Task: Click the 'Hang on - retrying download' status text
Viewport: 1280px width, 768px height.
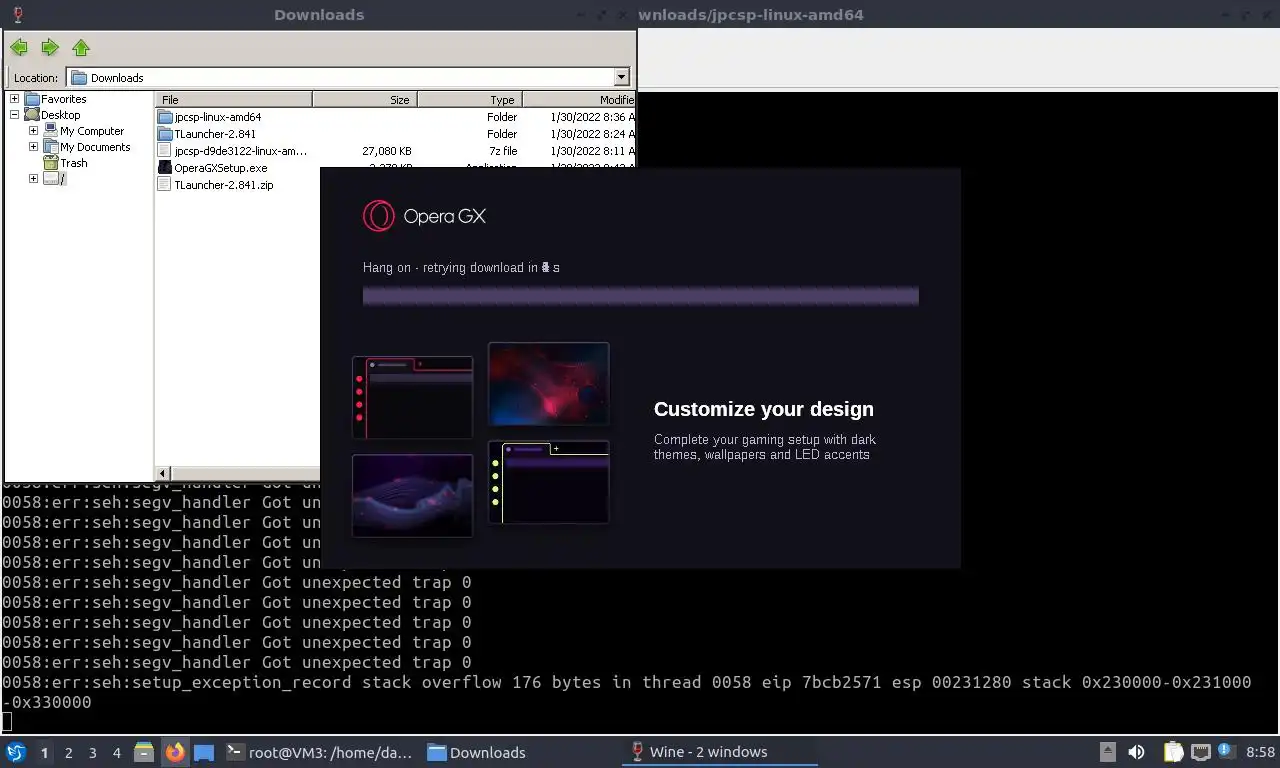Action: [x=461, y=268]
